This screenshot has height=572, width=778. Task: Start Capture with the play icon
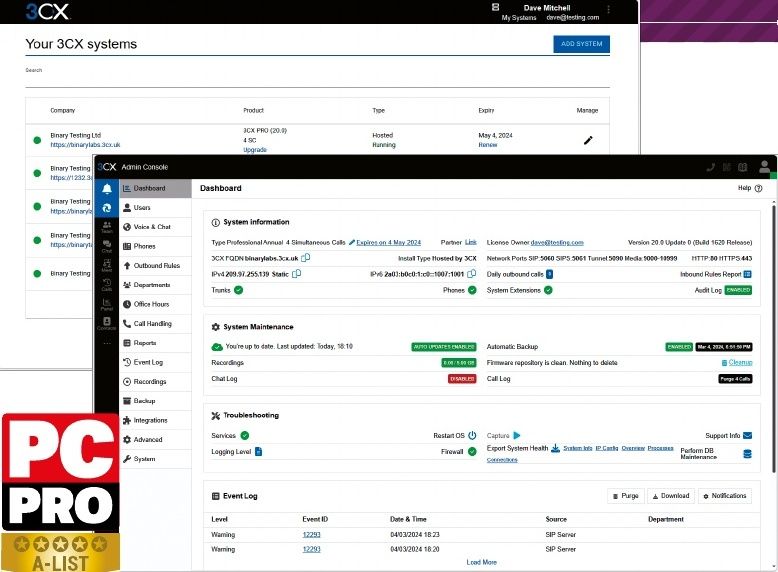click(x=517, y=436)
